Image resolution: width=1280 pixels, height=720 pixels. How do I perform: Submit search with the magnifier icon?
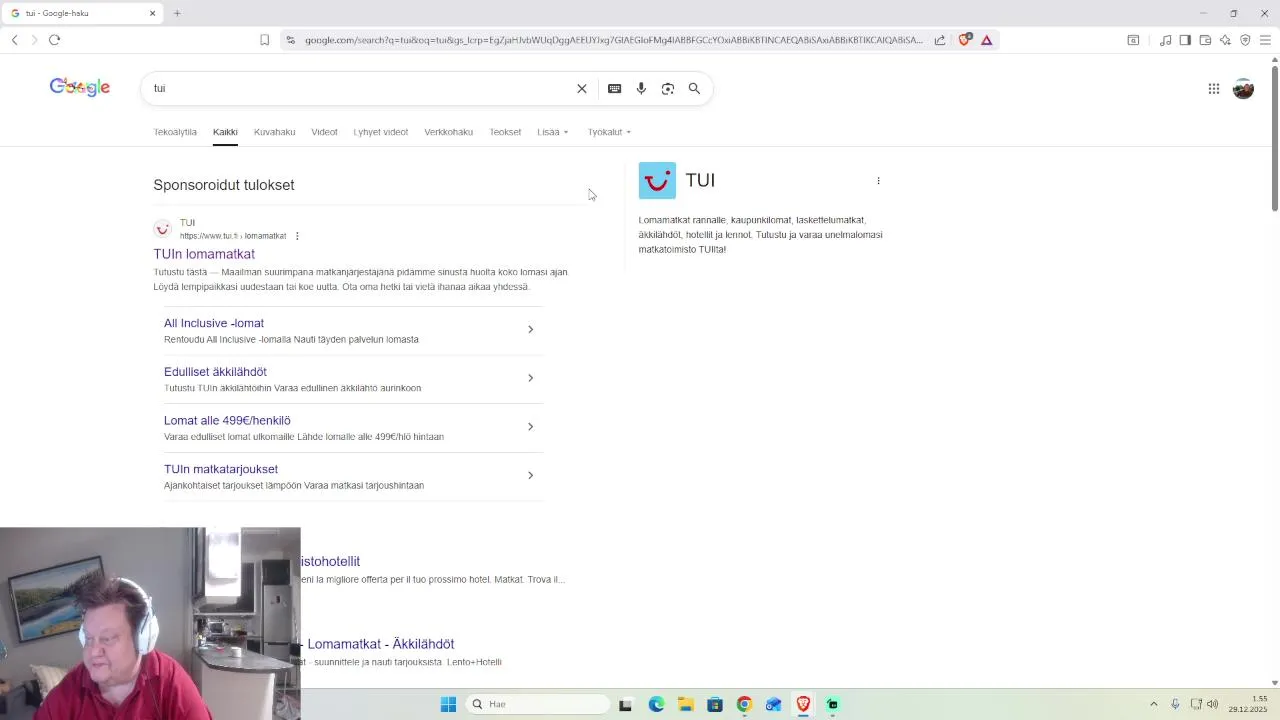coord(694,88)
